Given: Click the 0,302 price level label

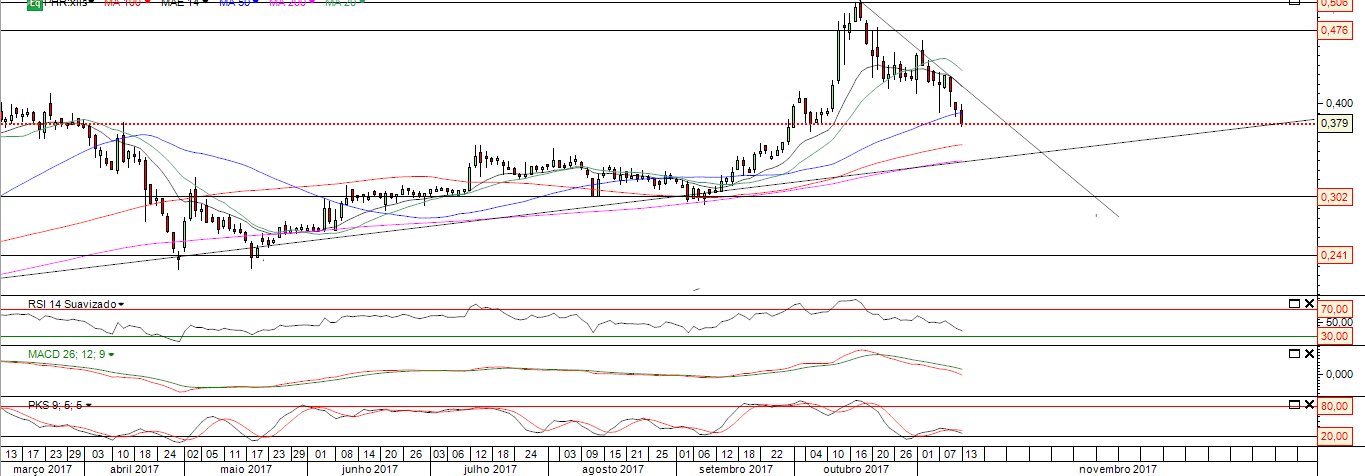Looking at the screenshot, I should [1335, 197].
